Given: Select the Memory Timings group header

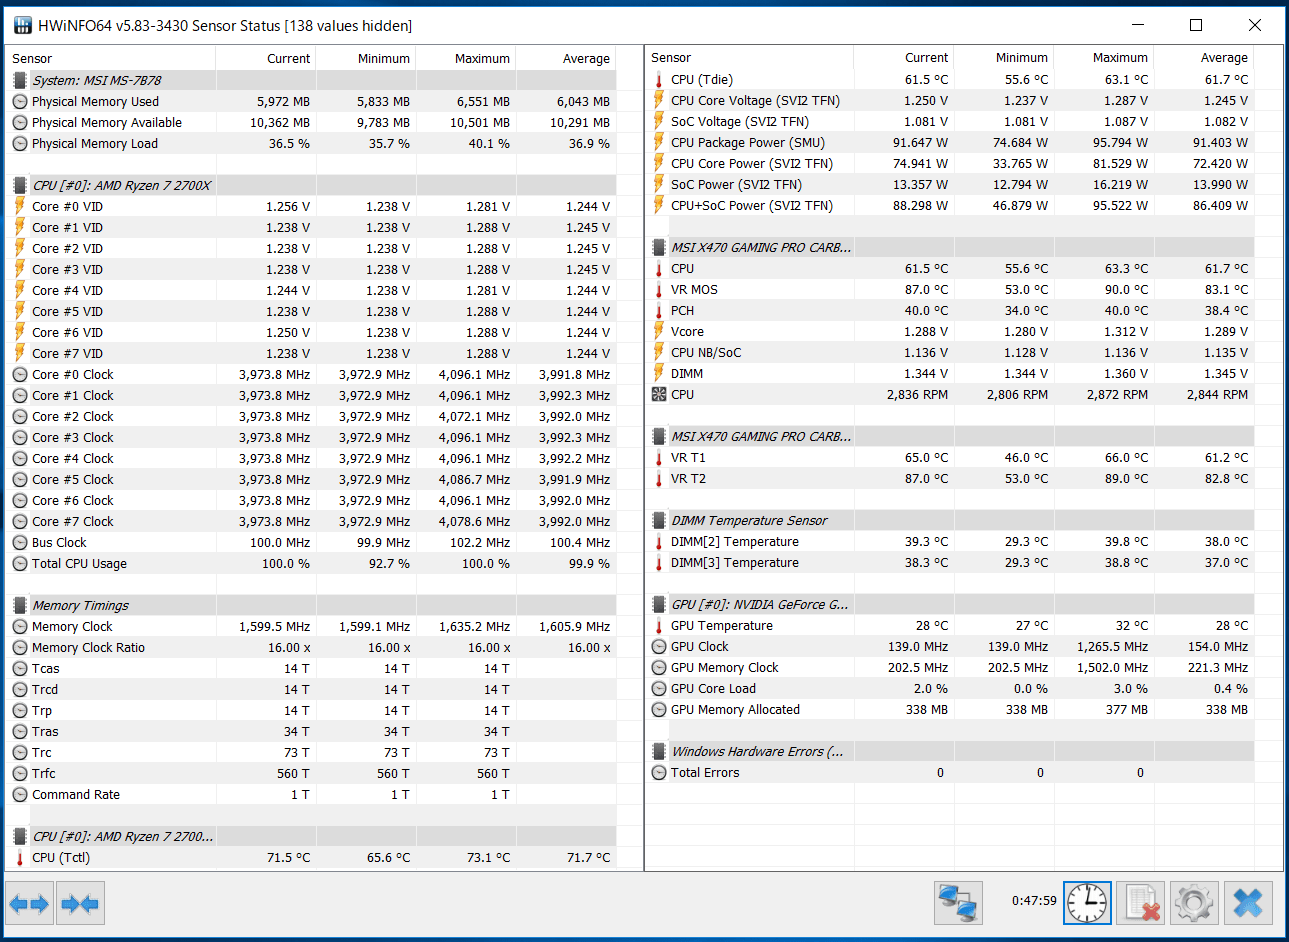Looking at the screenshot, I should [310, 606].
